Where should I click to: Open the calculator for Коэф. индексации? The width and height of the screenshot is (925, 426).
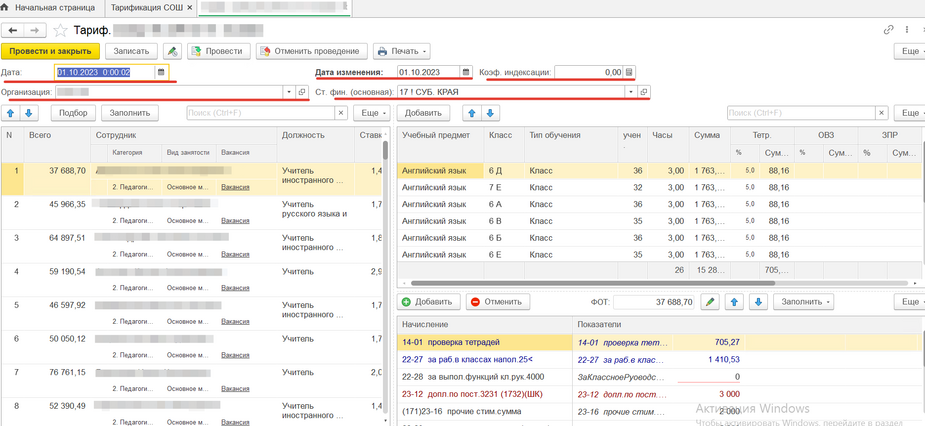click(x=629, y=72)
